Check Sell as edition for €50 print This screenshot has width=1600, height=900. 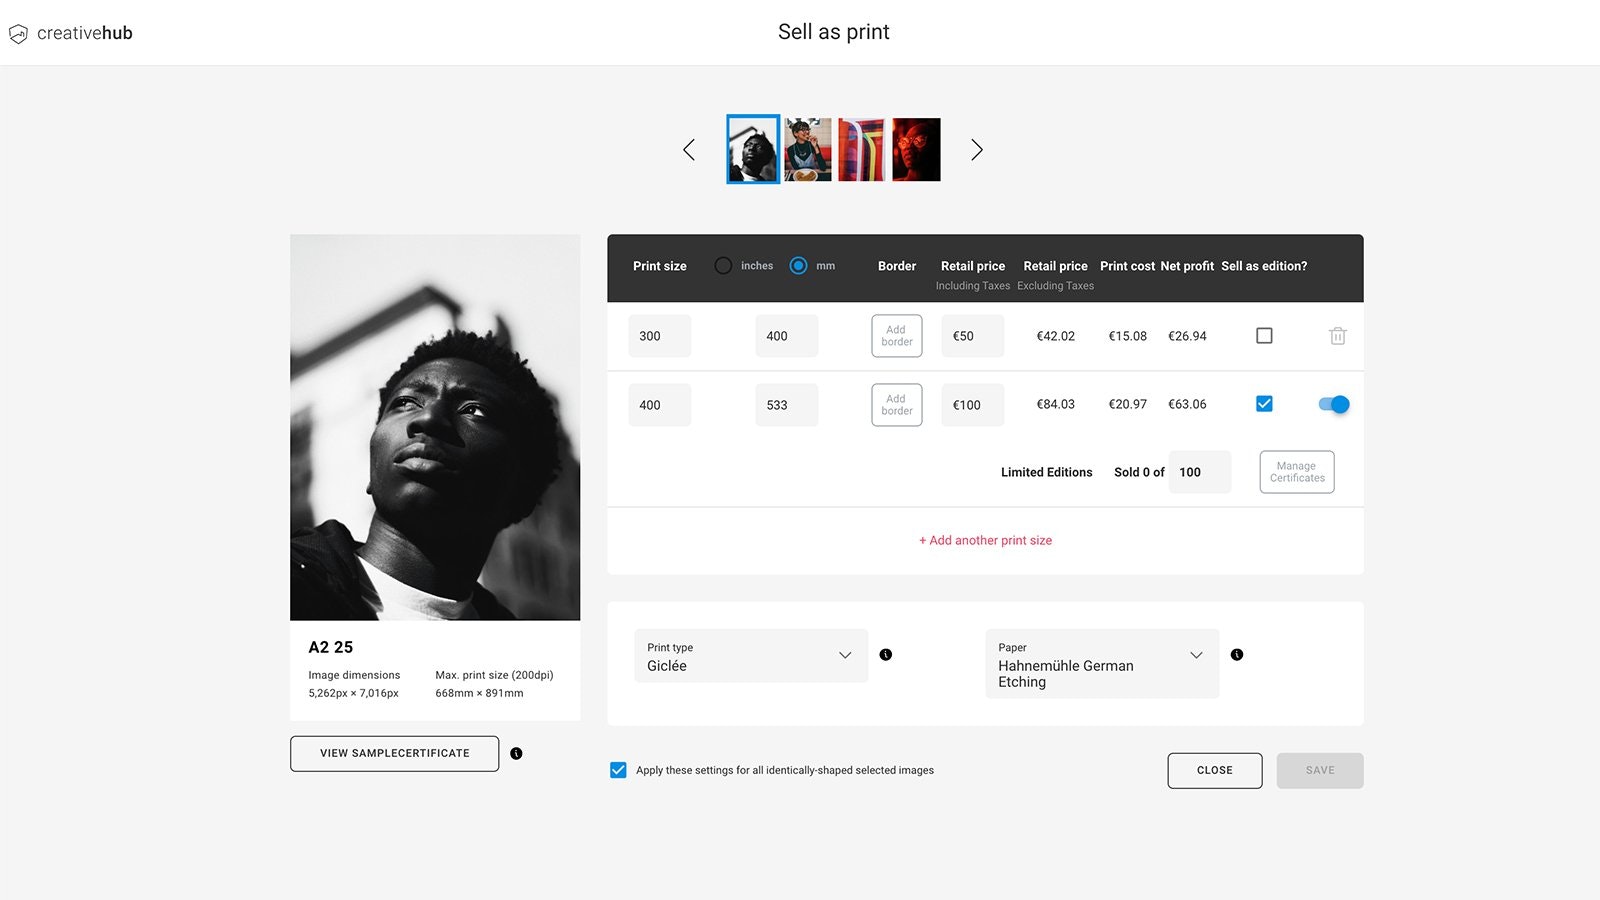(x=1264, y=336)
